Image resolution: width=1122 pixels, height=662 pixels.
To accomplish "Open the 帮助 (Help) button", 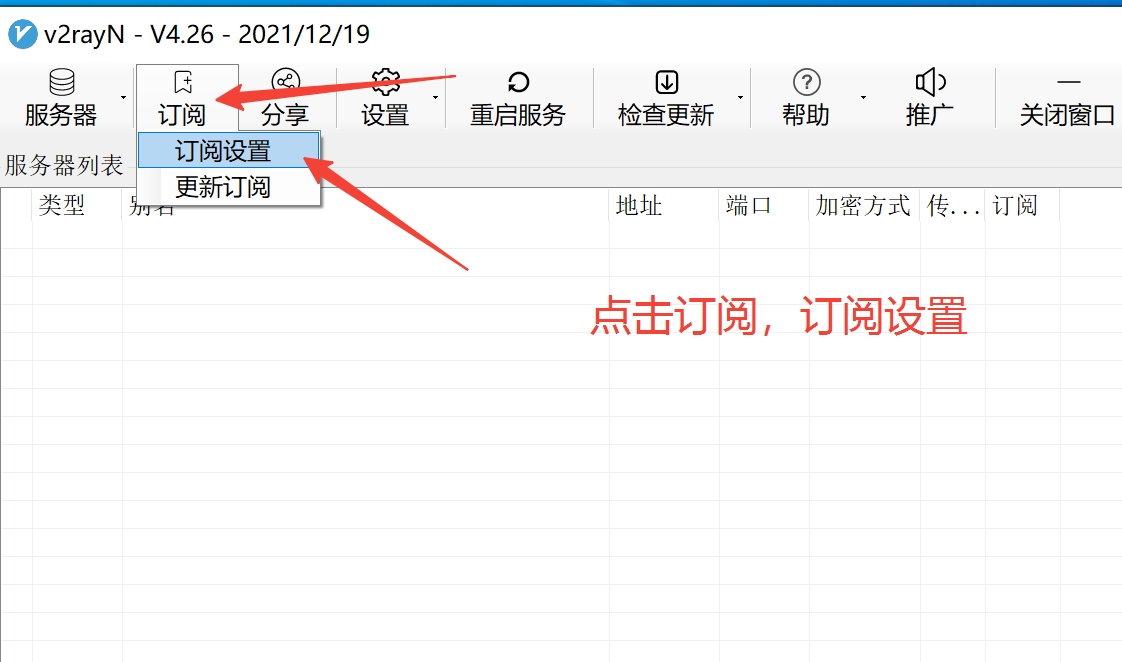I will 806,97.
